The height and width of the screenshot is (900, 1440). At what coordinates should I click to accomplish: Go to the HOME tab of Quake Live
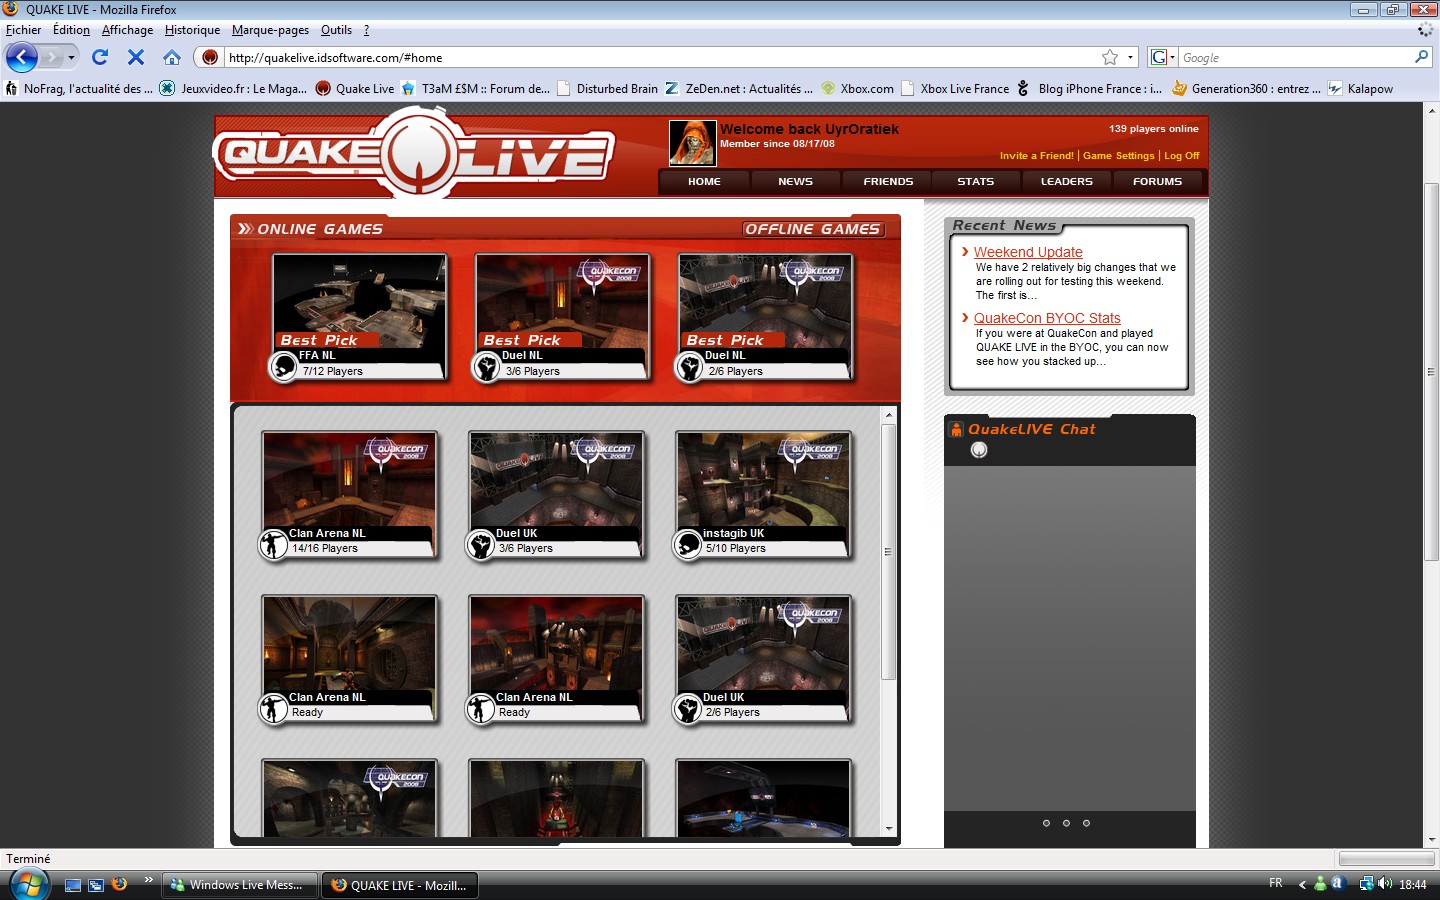coord(704,182)
